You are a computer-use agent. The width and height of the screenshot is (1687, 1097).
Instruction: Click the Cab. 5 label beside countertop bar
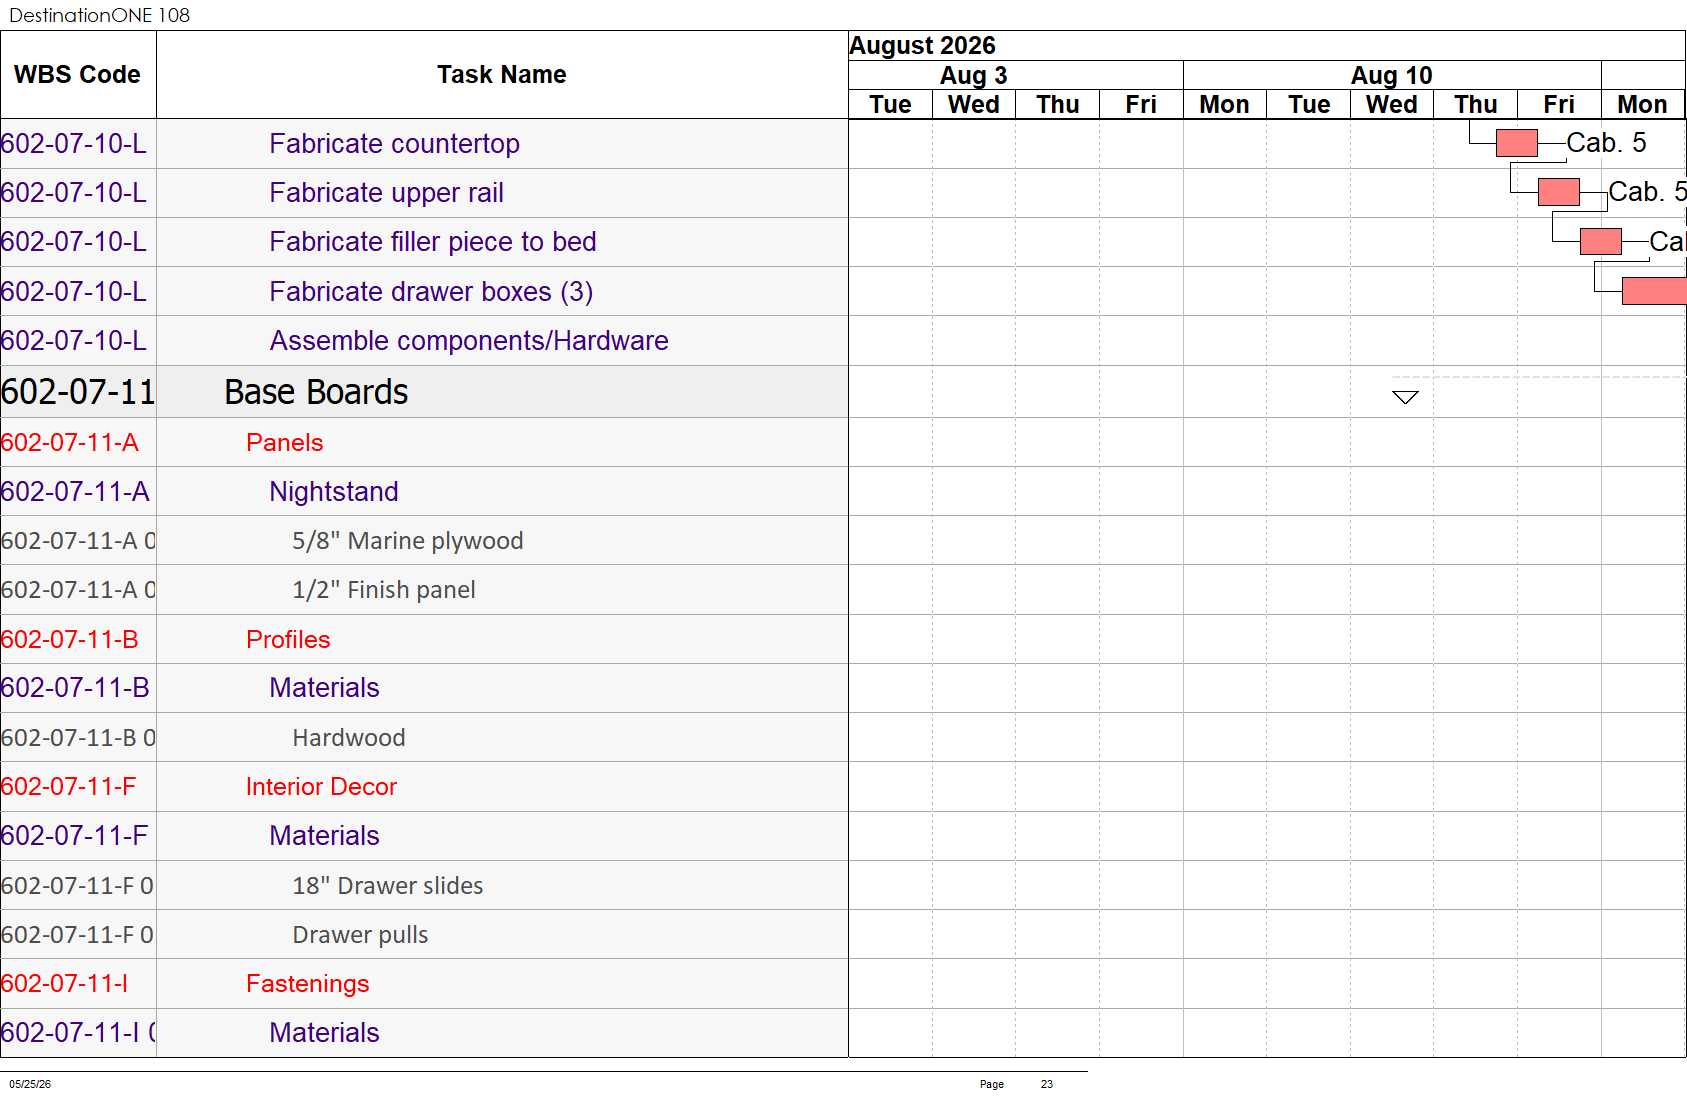tap(1606, 143)
